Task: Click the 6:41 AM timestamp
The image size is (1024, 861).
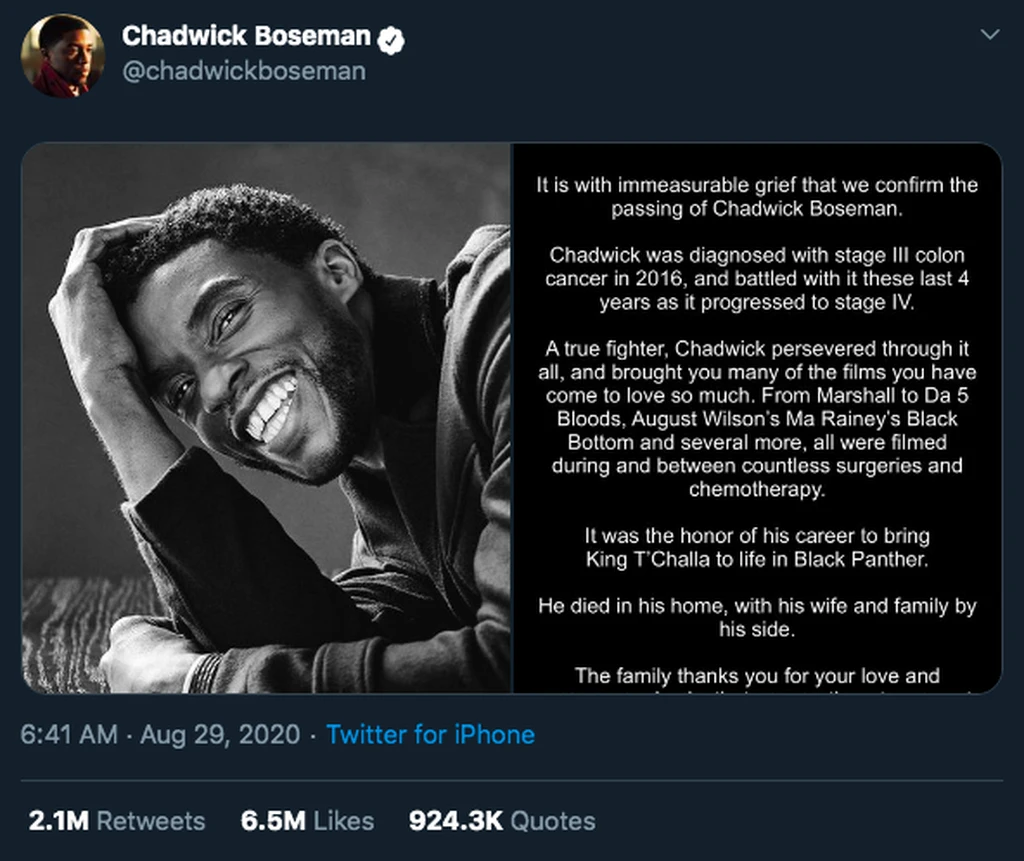Action: coord(69,734)
